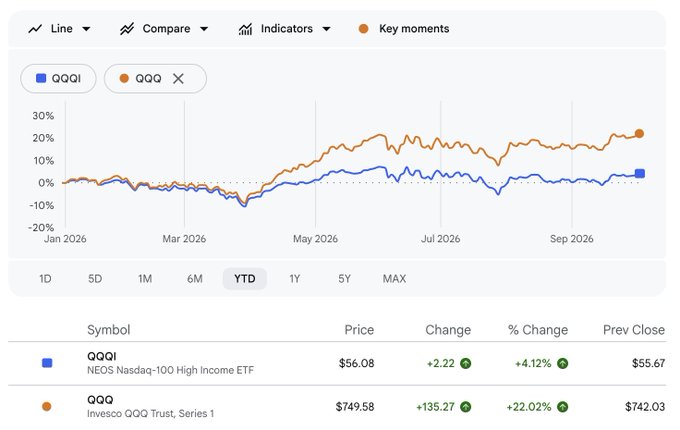Click the +22.02% percent change value
The width and height of the screenshot is (680, 430).
coord(529,407)
